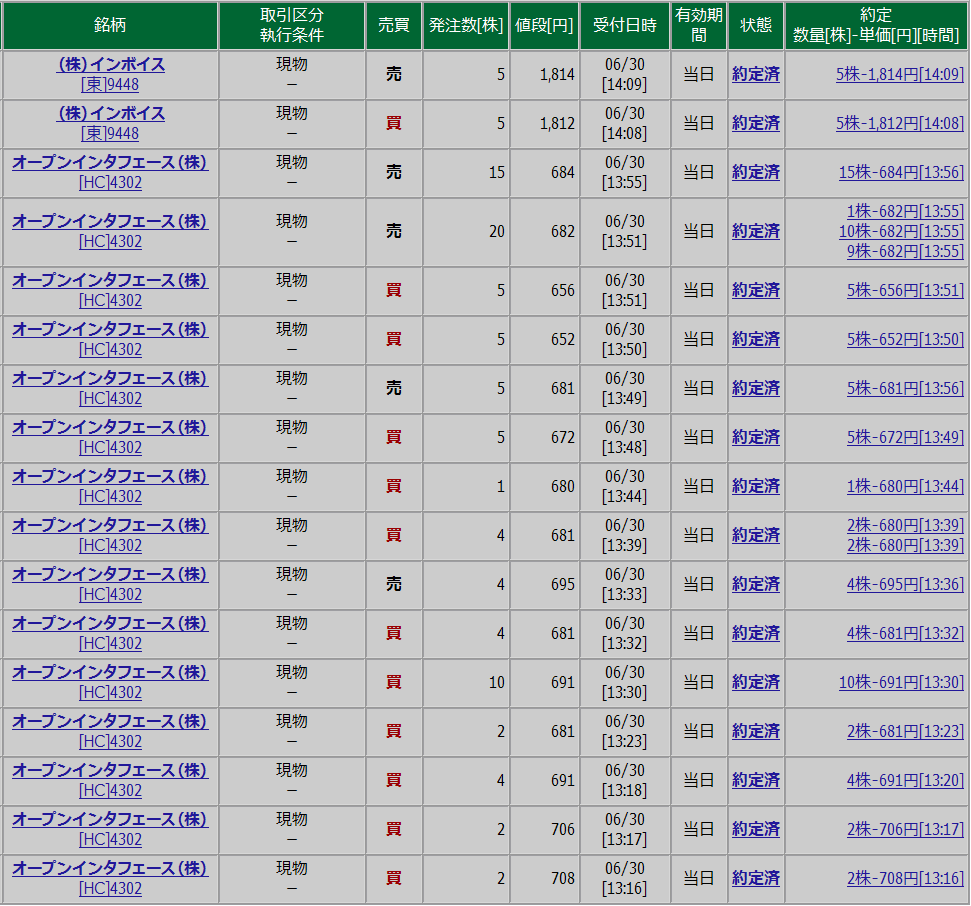This screenshot has height=906, width=971.
Task: Click the 売 cell in the 695 yen row
Action: point(394,584)
